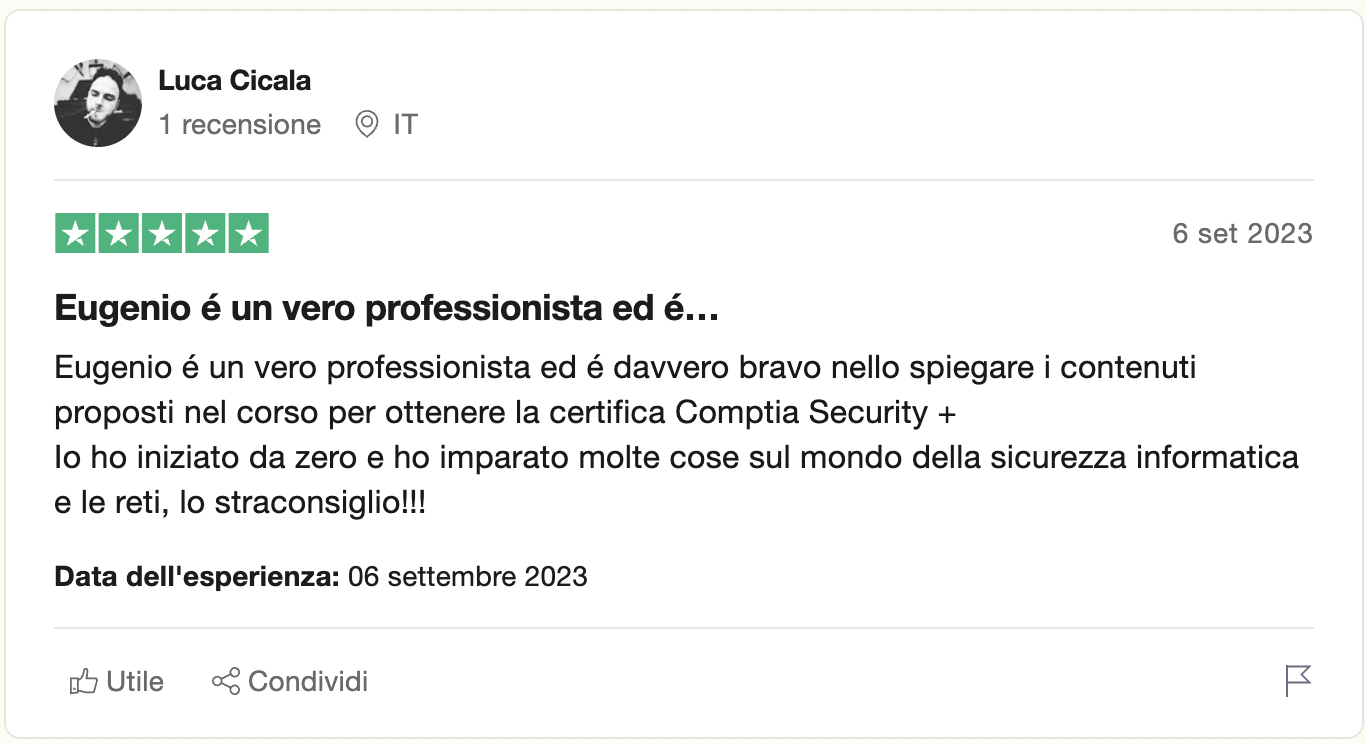Flag this review using the flag icon
The width and height of the screenshot is (1366, 744).
pyautogui.click(x=1298, y=681)
